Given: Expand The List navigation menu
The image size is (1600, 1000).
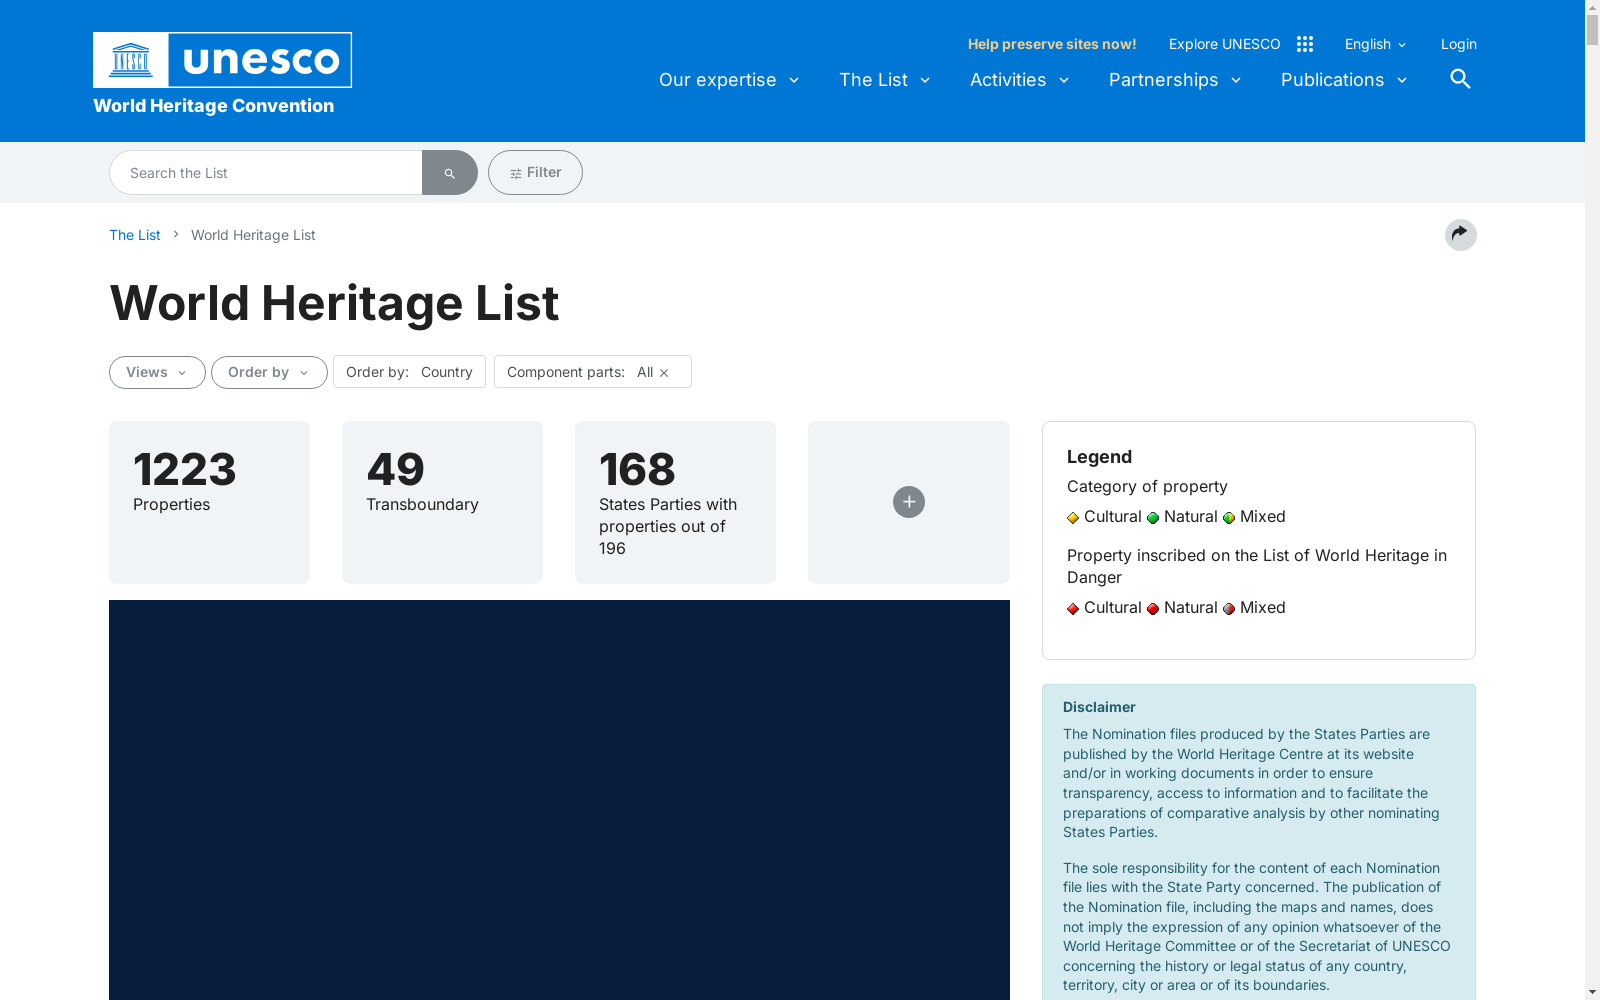Looking at the screenshot, I should 885,80.
